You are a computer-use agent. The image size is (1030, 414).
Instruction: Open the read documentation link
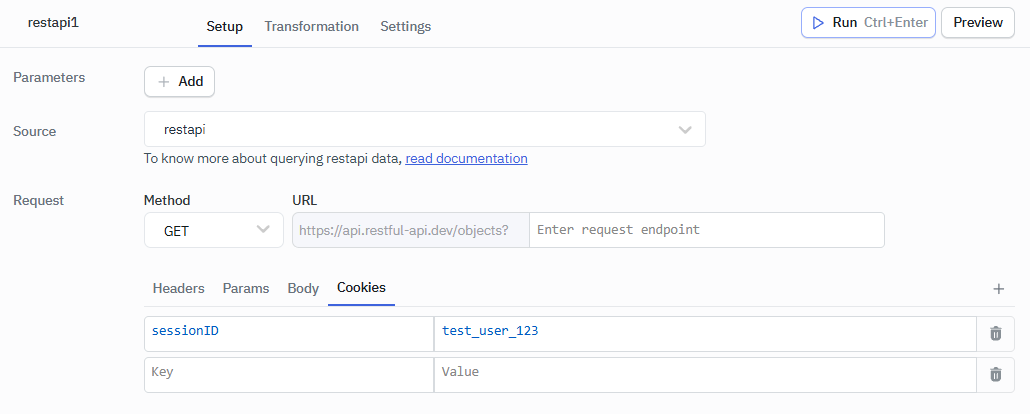click(466, 158)
